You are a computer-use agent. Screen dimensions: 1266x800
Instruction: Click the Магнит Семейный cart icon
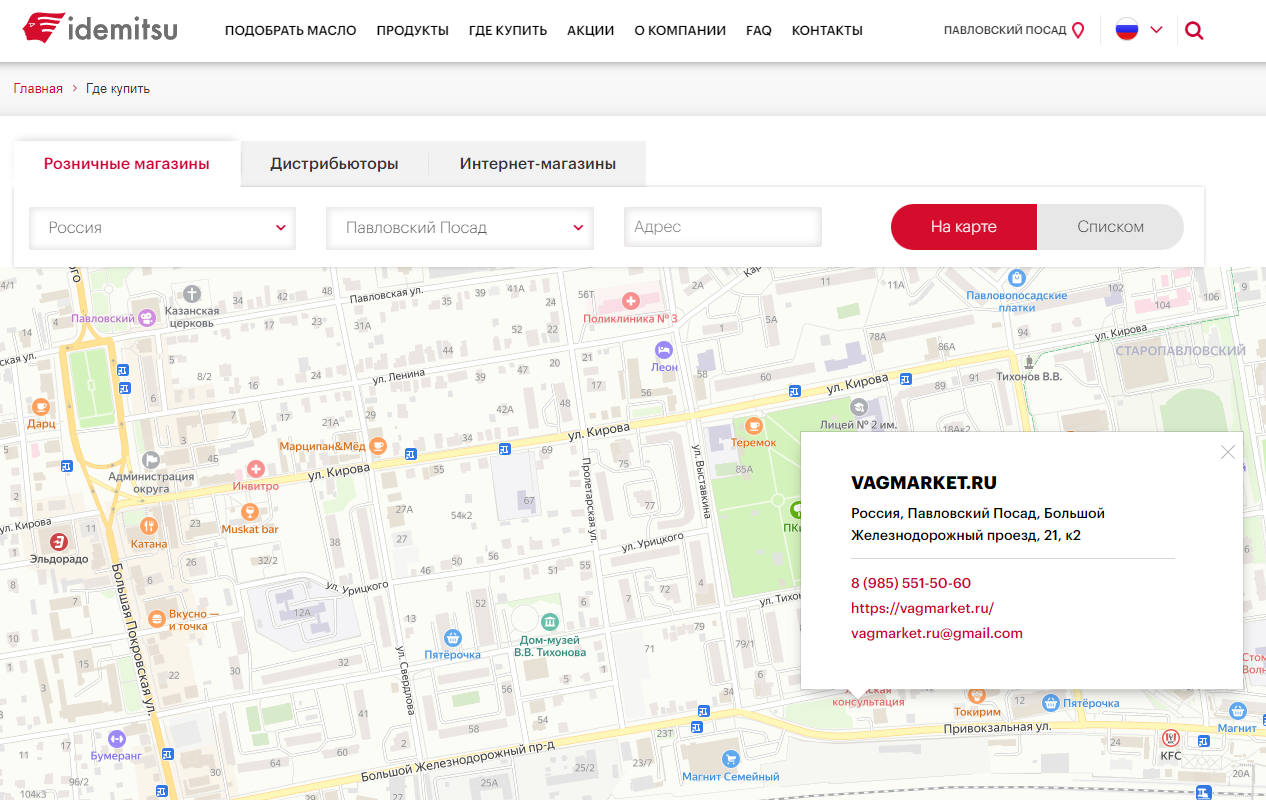[730, 759]
